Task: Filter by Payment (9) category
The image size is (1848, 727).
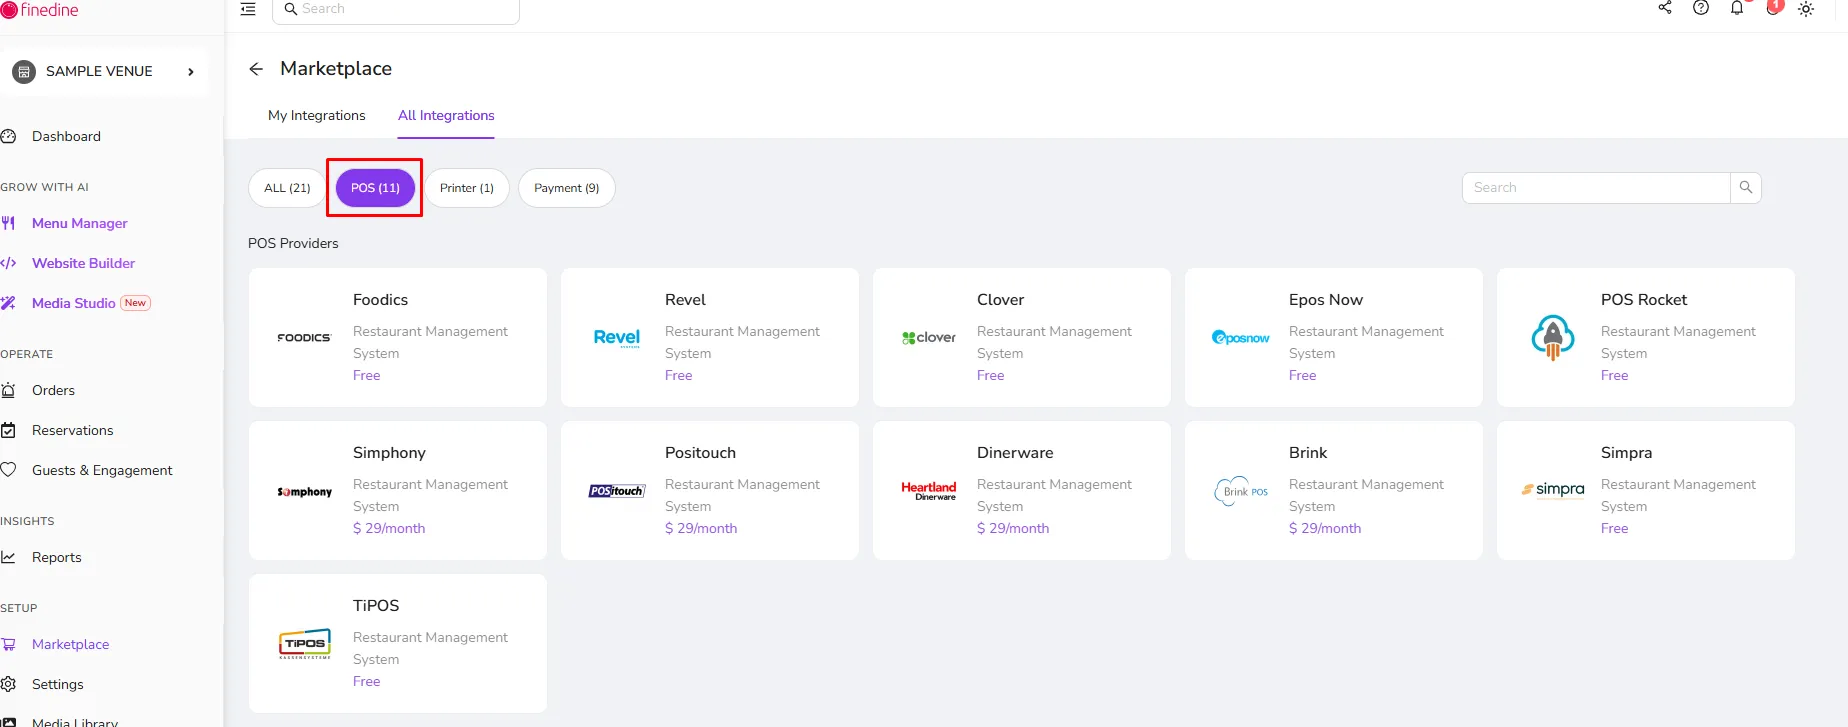Action: pos(567,188)
